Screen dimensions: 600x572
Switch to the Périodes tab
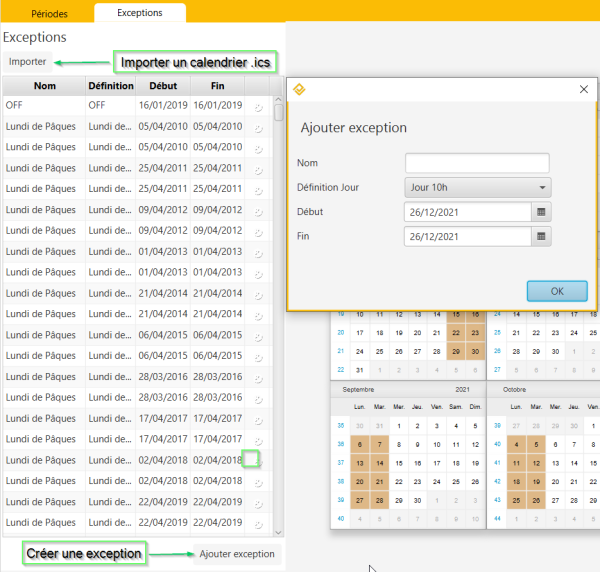click(50, 13)
